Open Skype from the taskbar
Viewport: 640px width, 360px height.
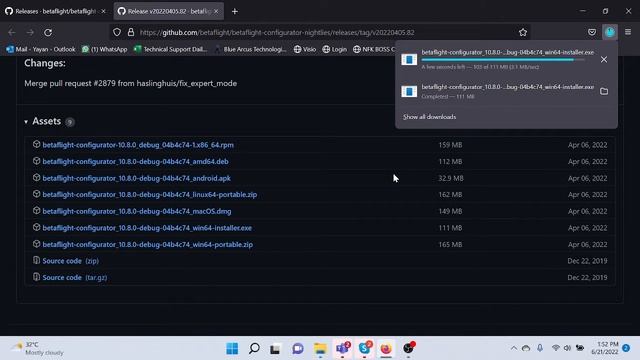click(364, 348)
